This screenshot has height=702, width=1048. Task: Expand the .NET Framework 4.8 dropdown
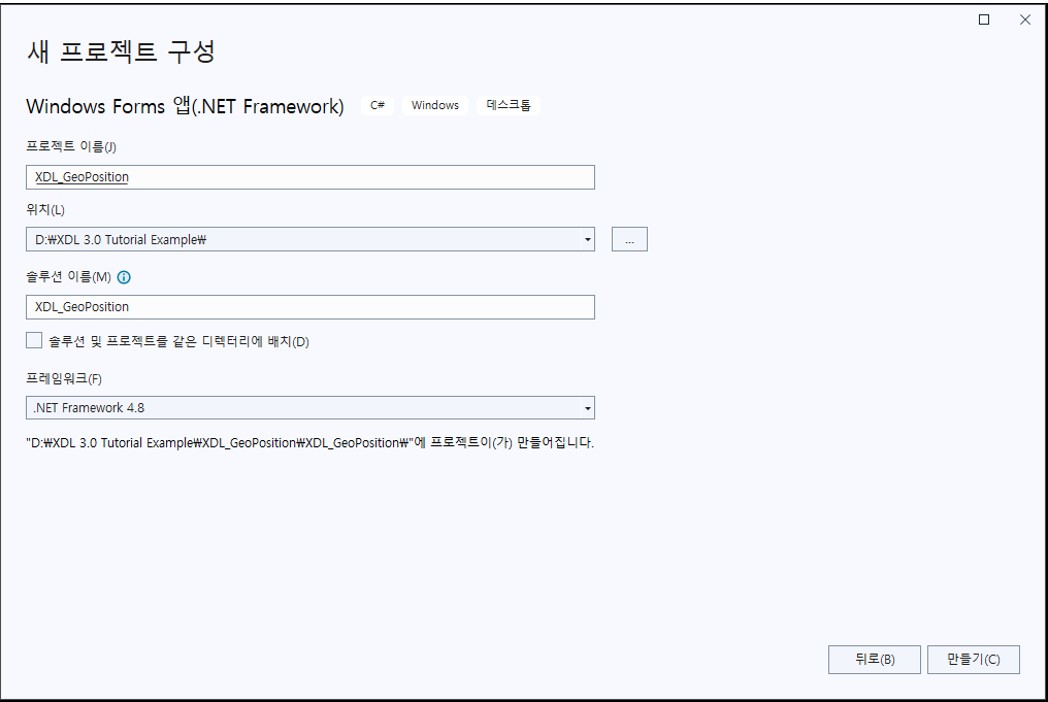point(587,408)
